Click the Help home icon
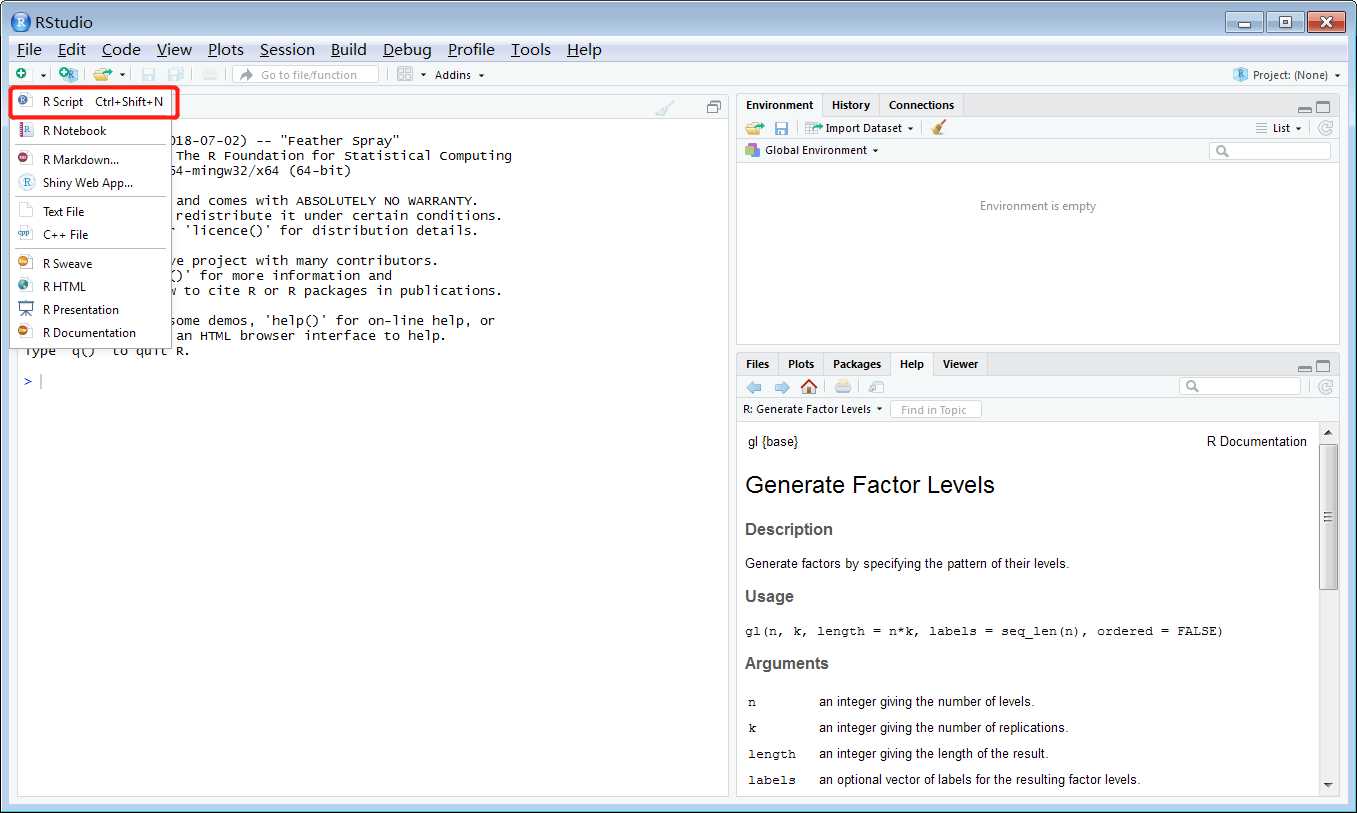 pyautogui.click(x=809, y=387)
